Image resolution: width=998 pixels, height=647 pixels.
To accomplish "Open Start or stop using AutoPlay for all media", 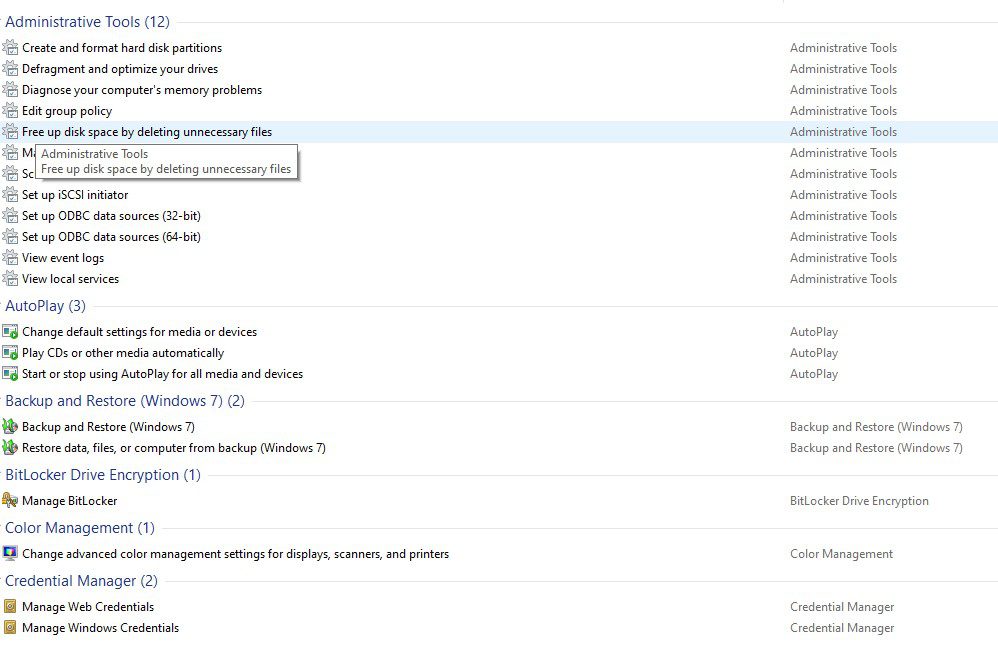I will pos(162,374).
